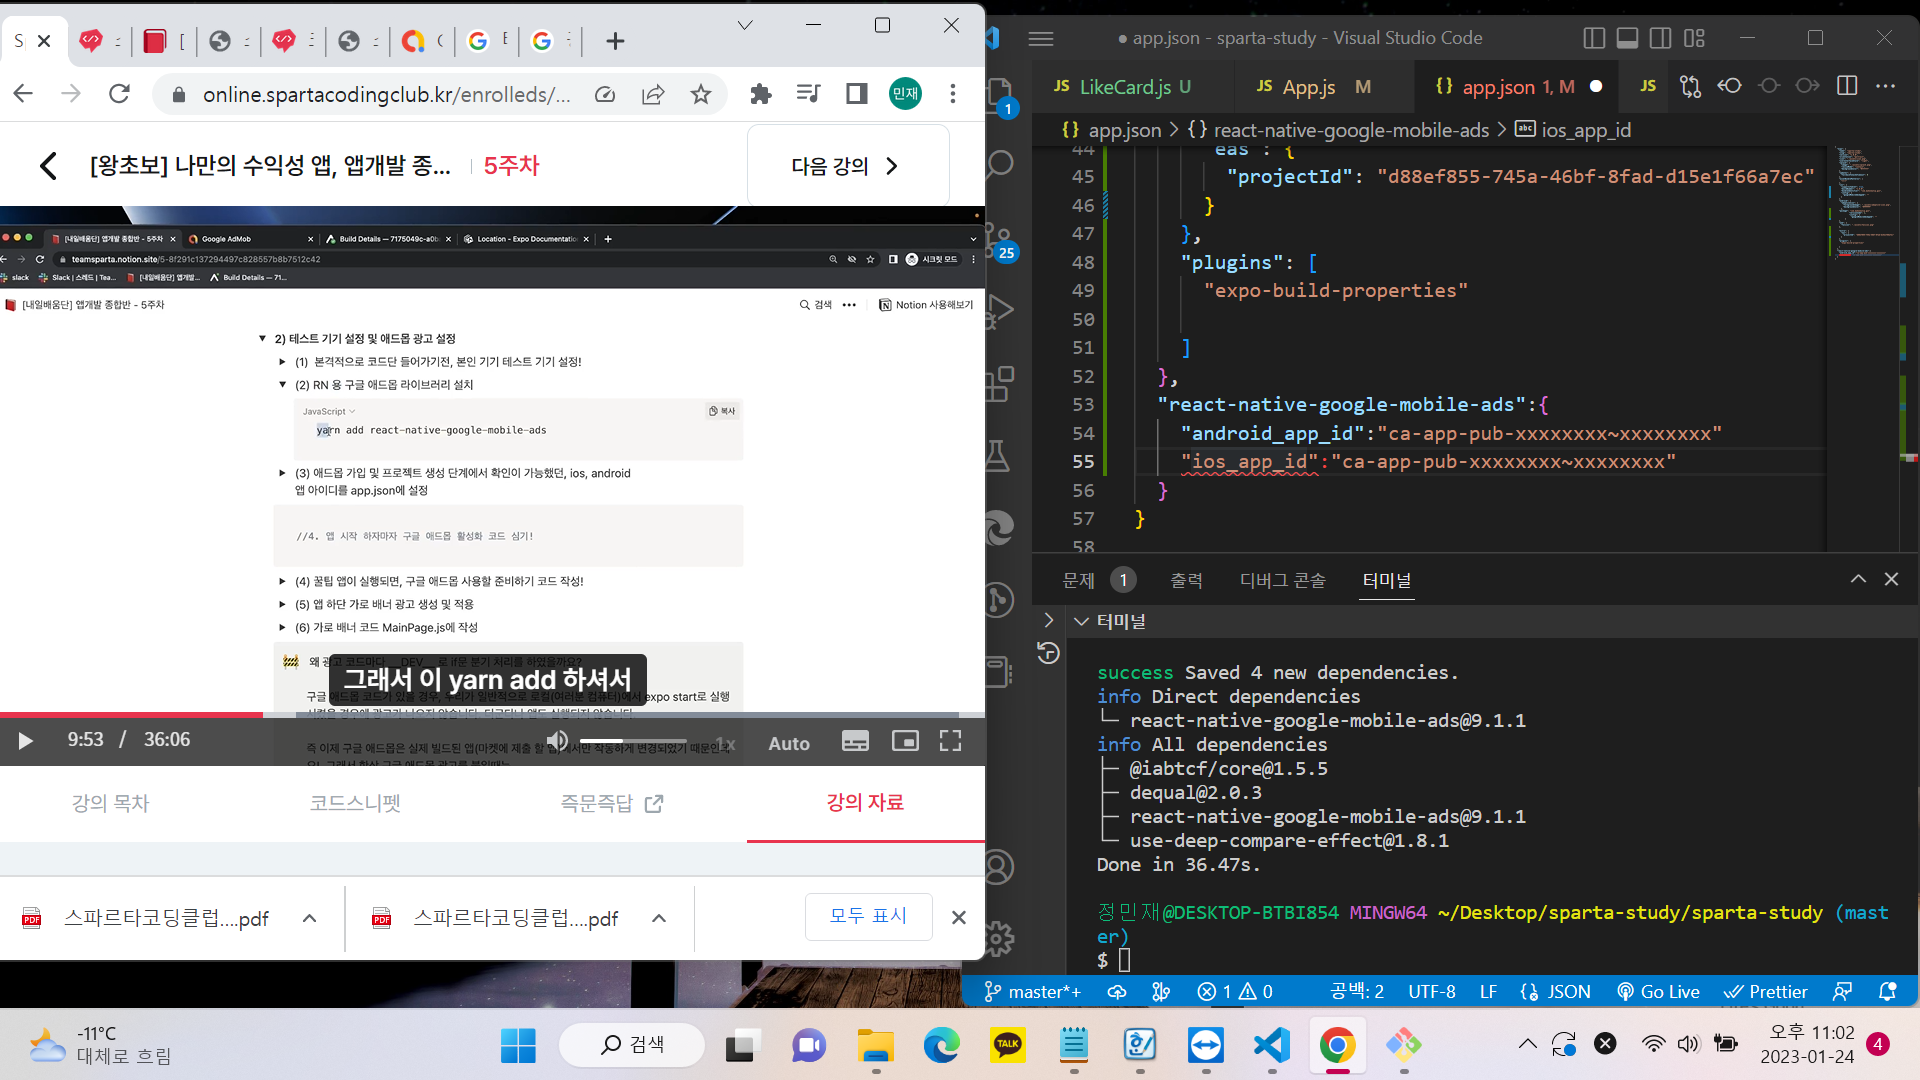Toggle video subtitles icon
Viewport: 1920px width, 1080px height.
[x=855, y=741]
